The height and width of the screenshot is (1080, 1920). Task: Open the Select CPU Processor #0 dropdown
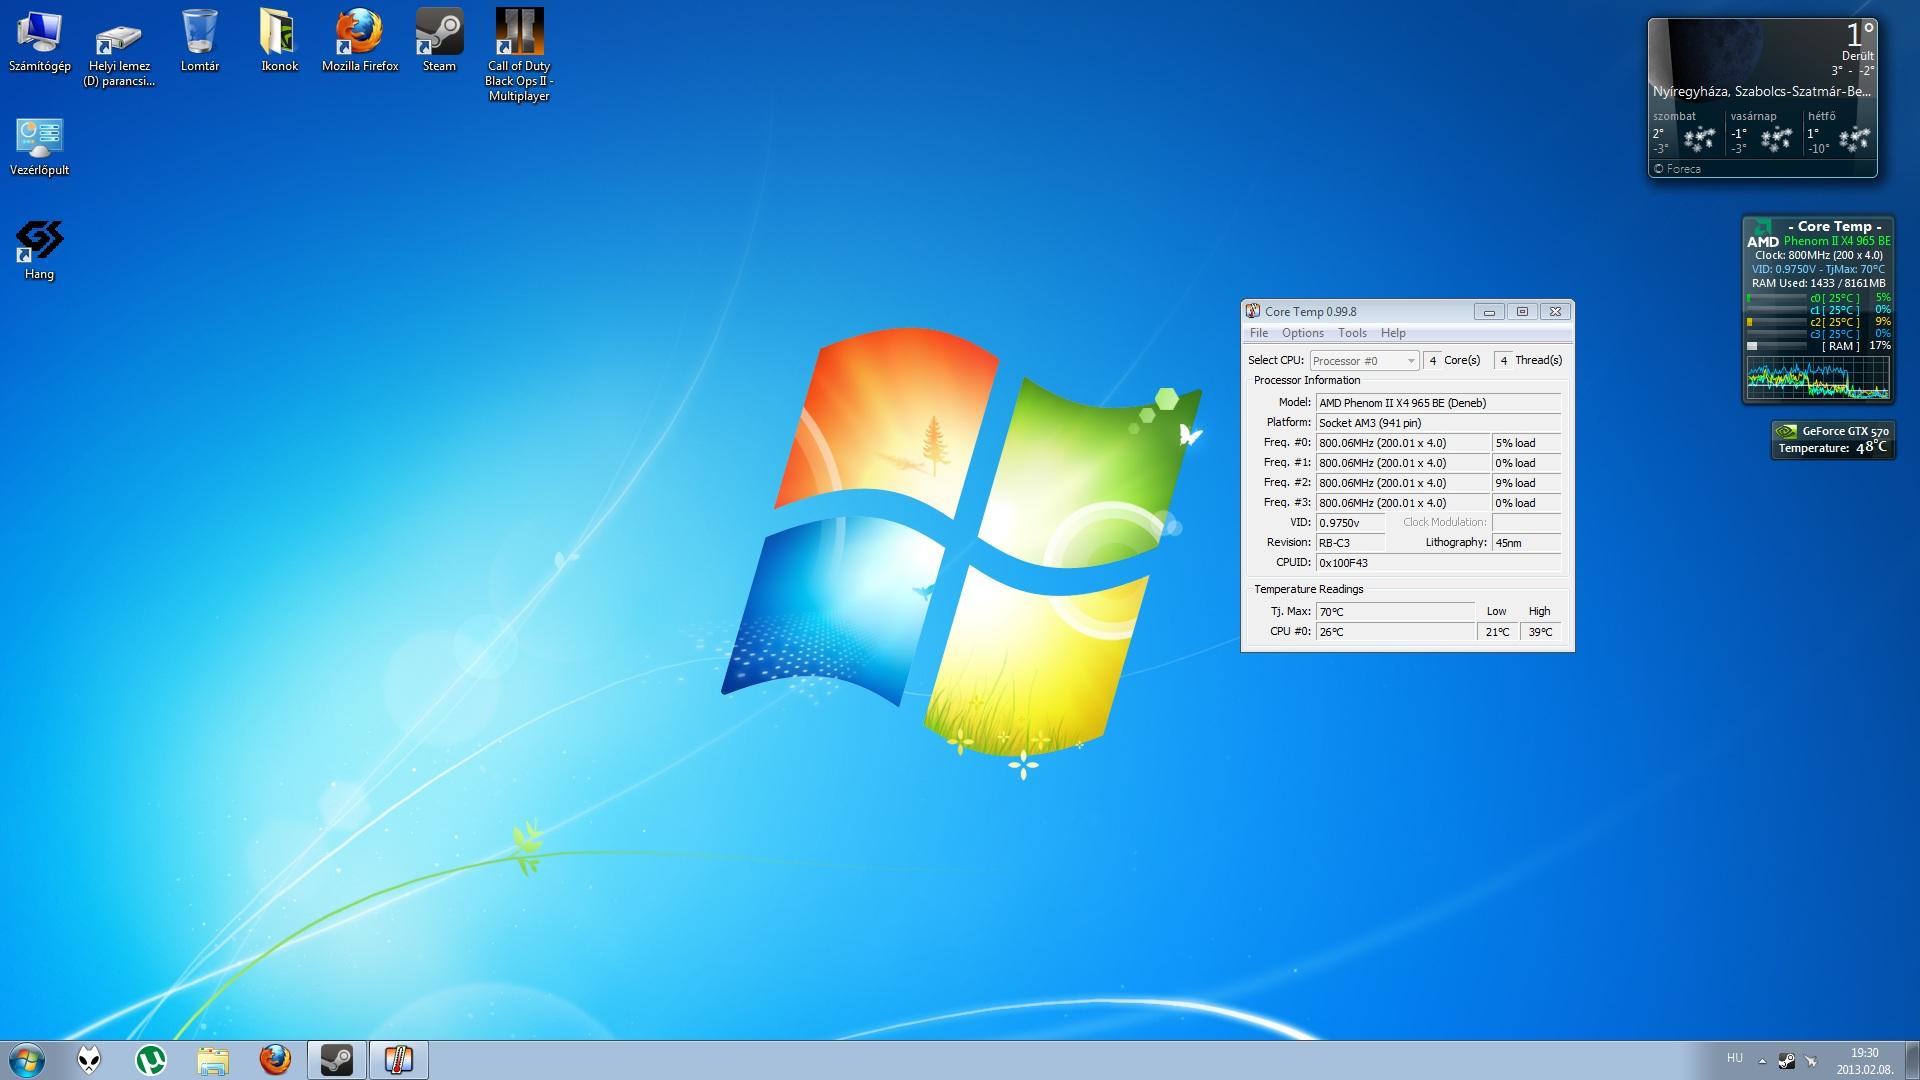point(1364,361)
